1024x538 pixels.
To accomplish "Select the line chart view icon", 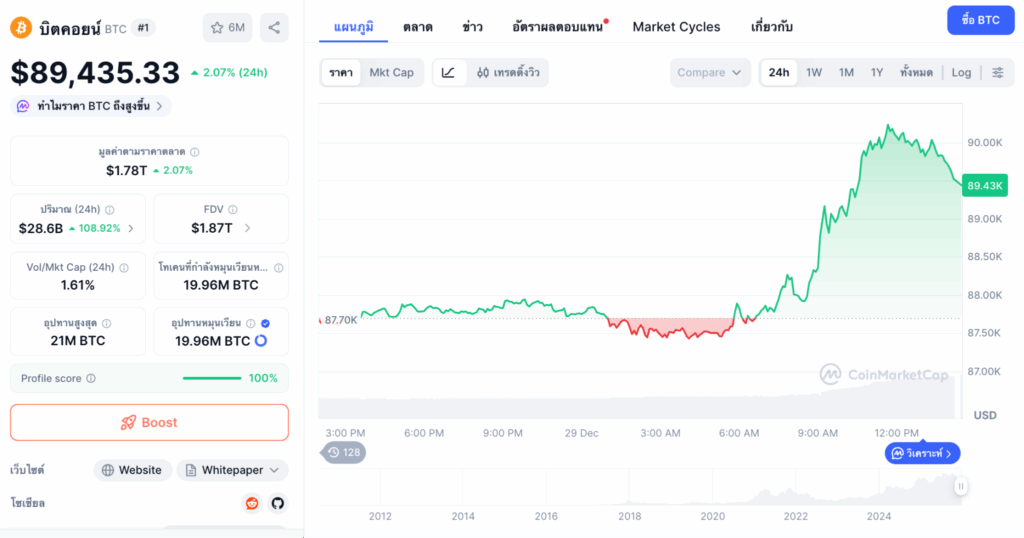I will click(x=449, y=72).
